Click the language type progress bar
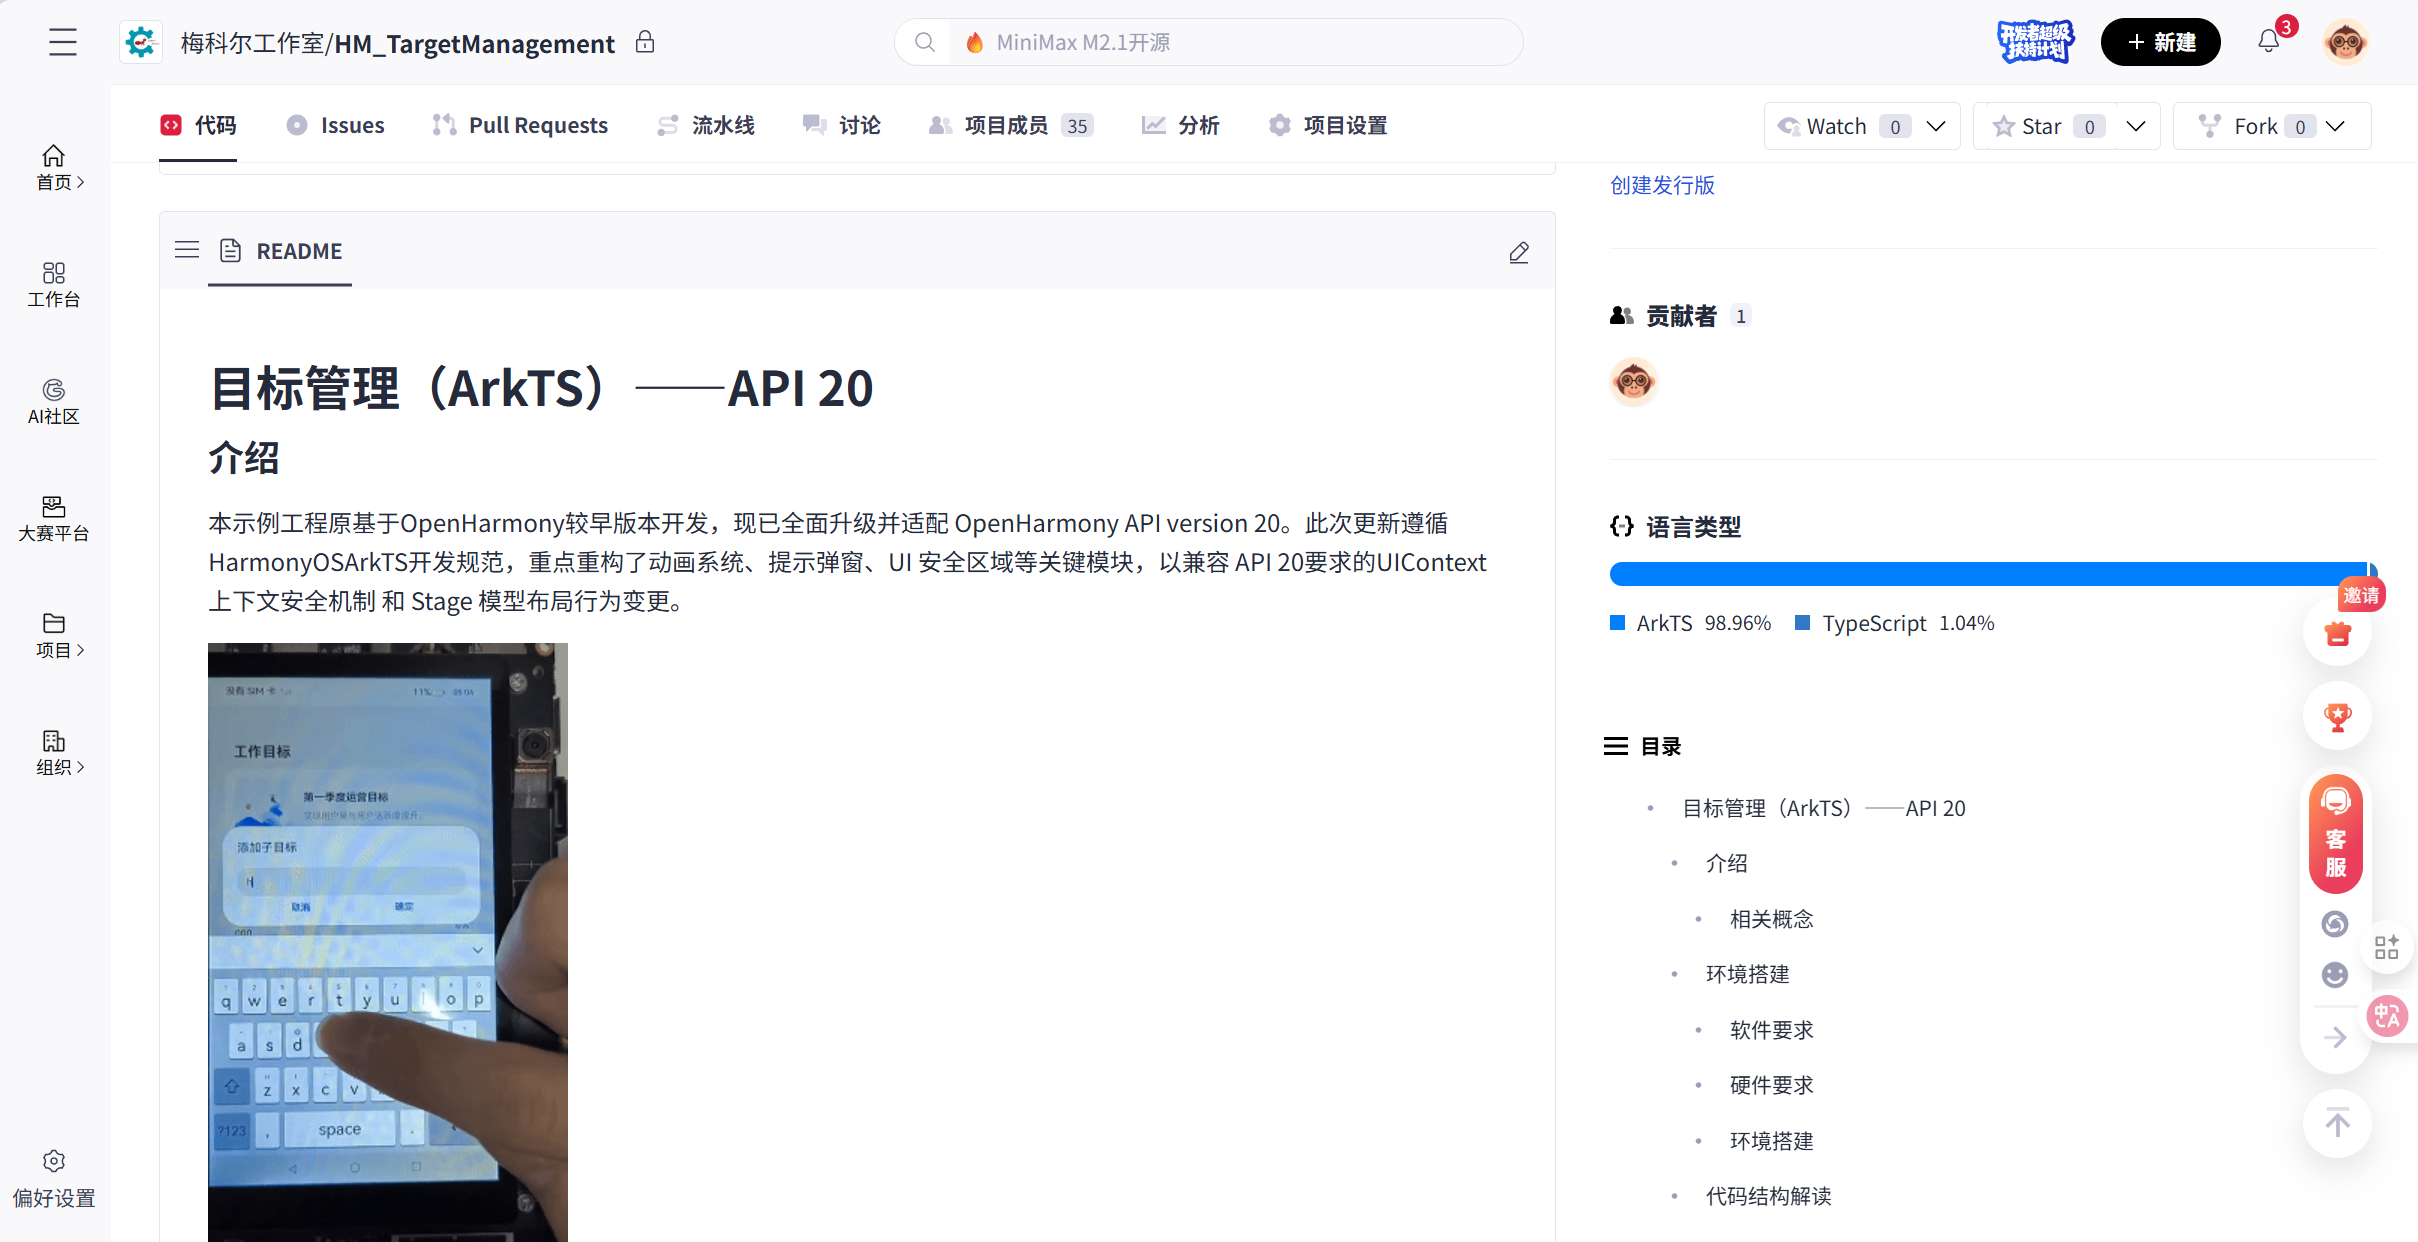Image resolution: width=2418 pixels, height=1242 pixels. [x=1990, y=574]
